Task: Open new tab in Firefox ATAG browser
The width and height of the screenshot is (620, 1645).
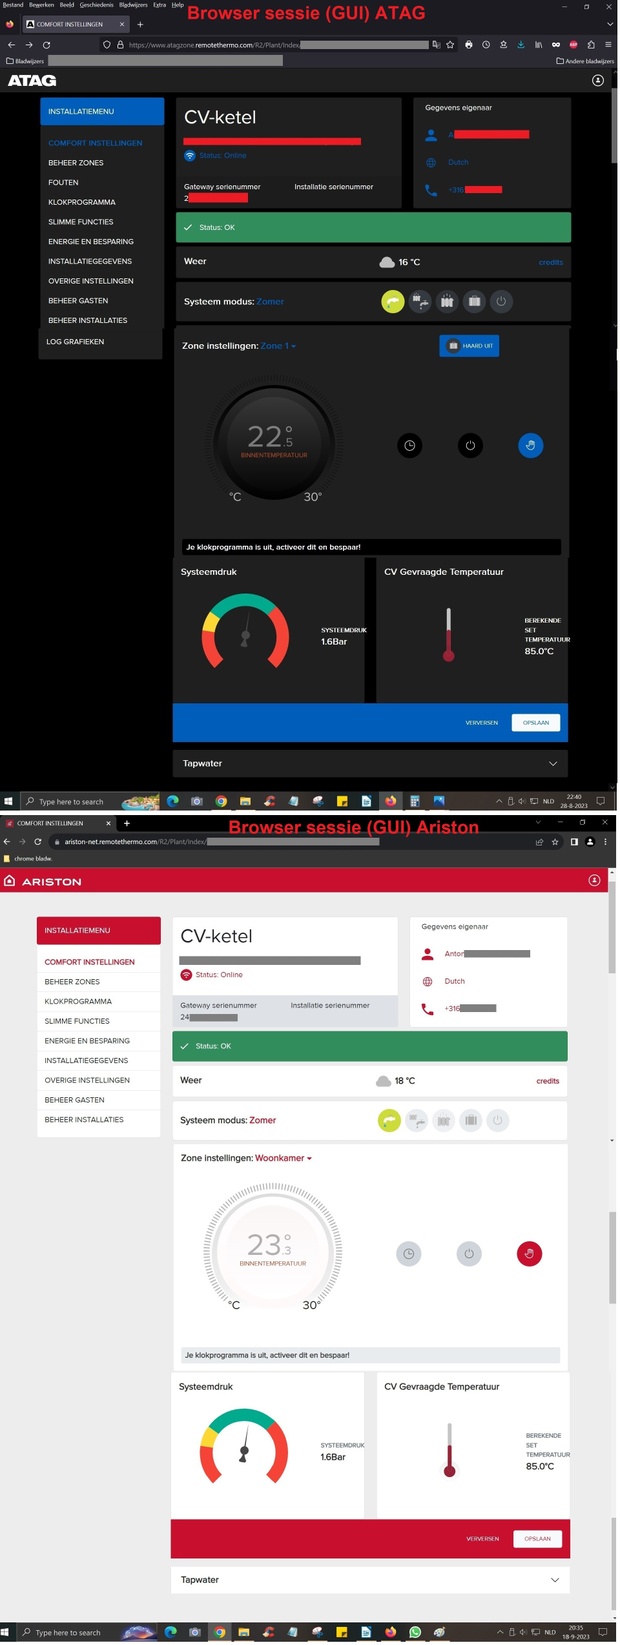Action: 140,24
